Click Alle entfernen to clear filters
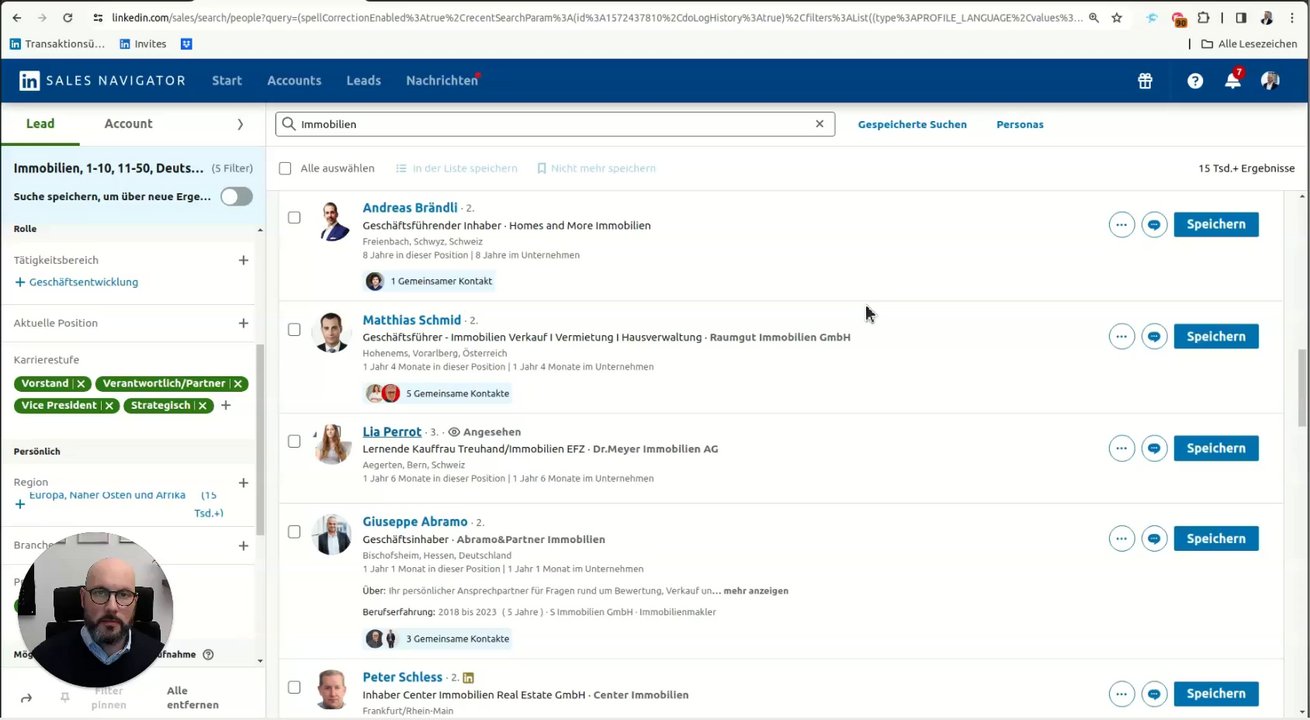This screenshot has height=720, width=1310. tap(192, 698)
